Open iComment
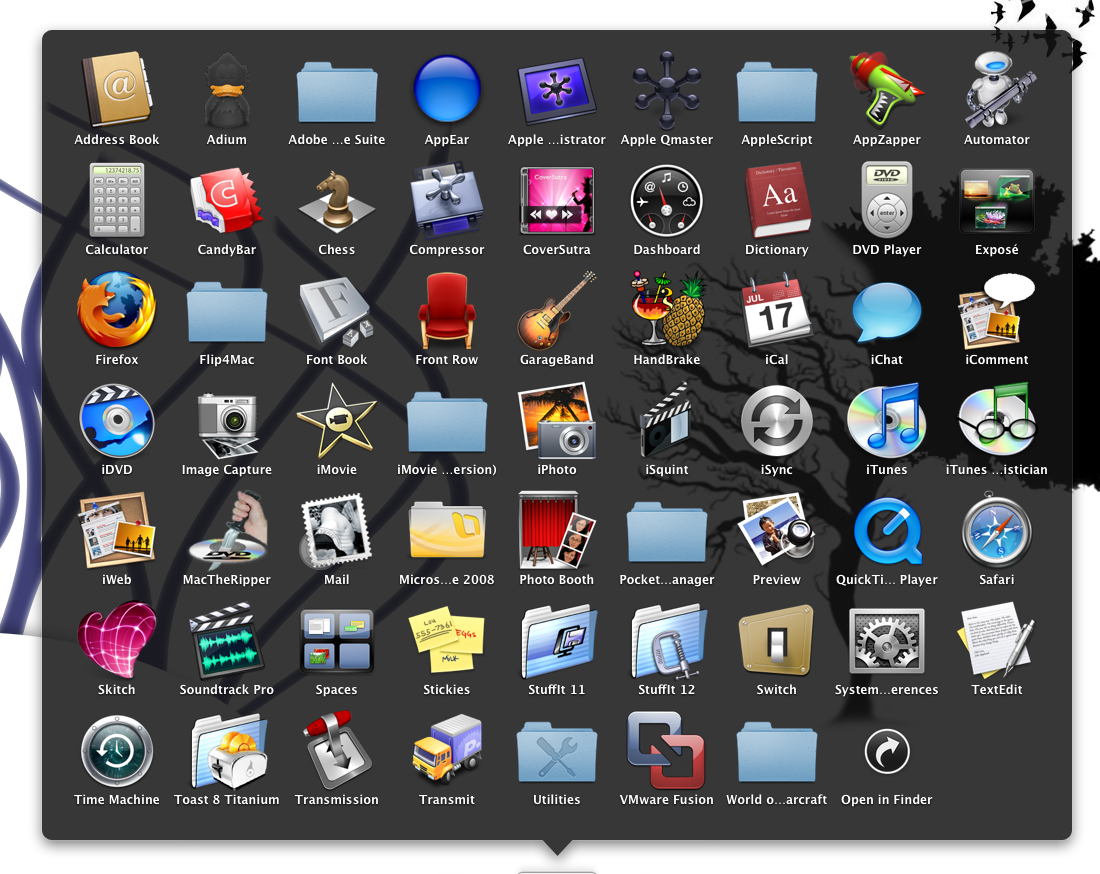 tap(997, 310)
